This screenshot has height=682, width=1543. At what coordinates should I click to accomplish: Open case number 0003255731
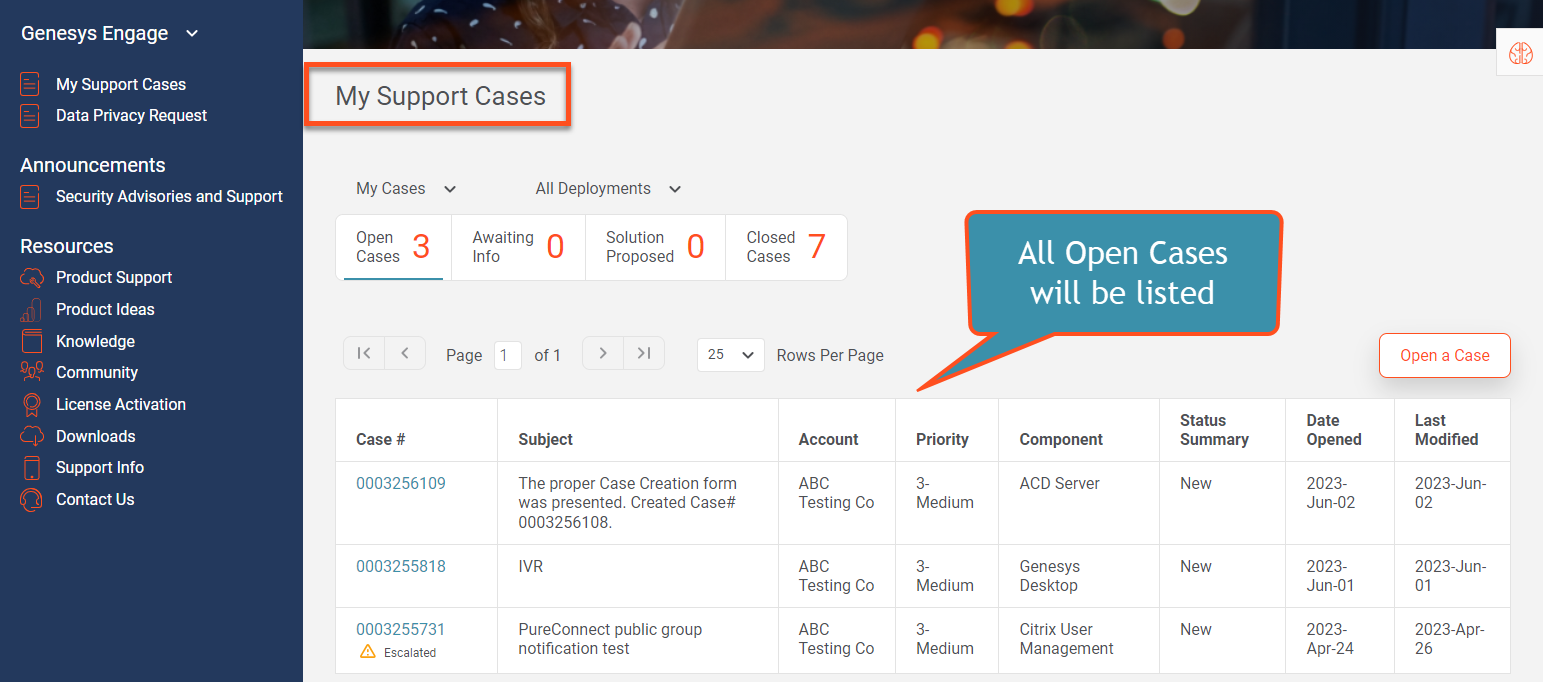[x=401, y=629]
